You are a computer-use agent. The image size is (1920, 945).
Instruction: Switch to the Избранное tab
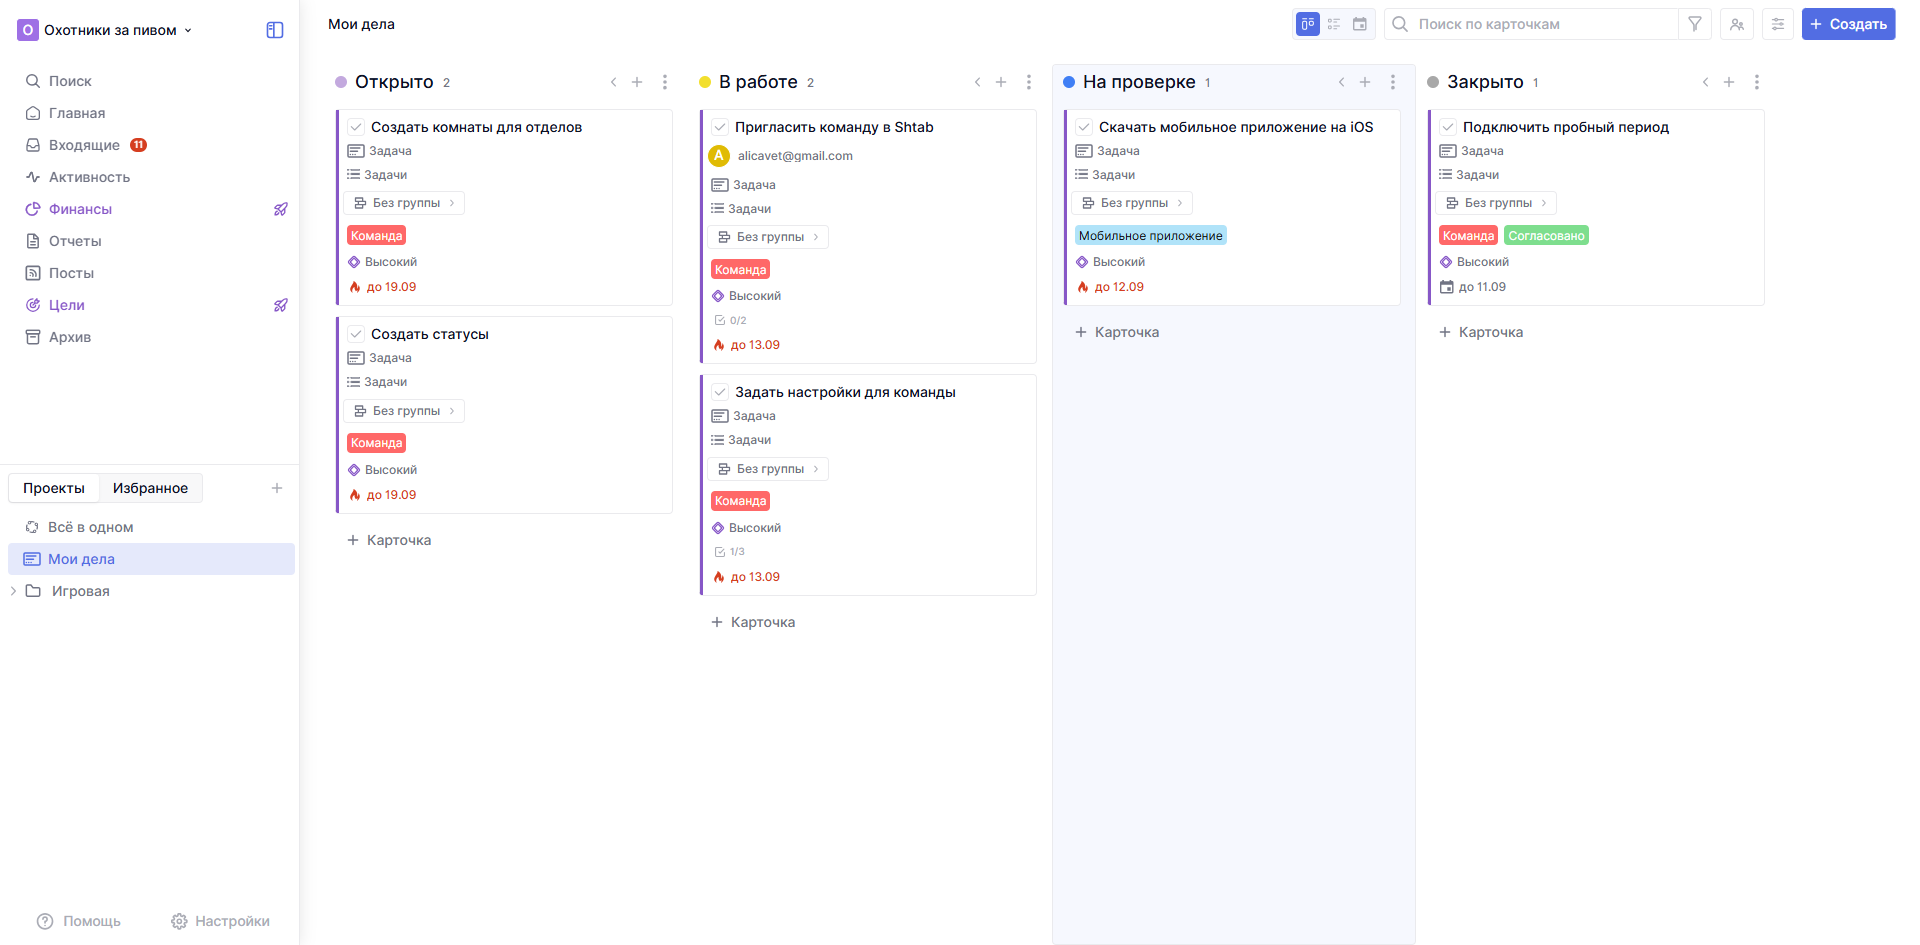tap(150, 488)
